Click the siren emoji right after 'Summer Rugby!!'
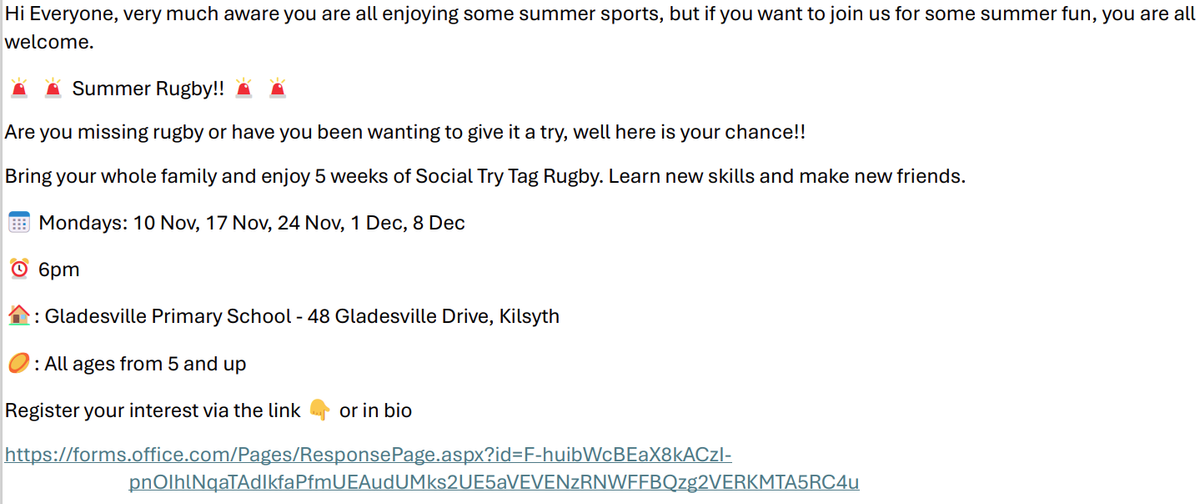Screen dimensions: 1200x504 point(243,89)
